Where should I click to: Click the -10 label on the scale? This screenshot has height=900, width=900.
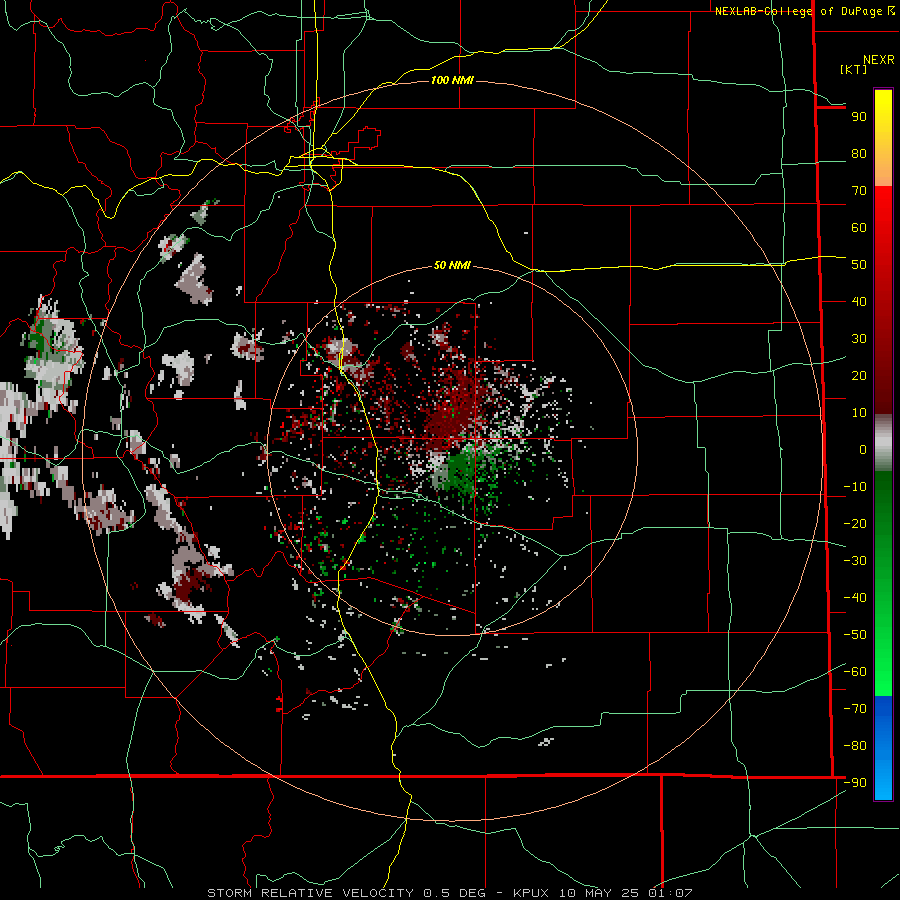(x=855, y=487)
